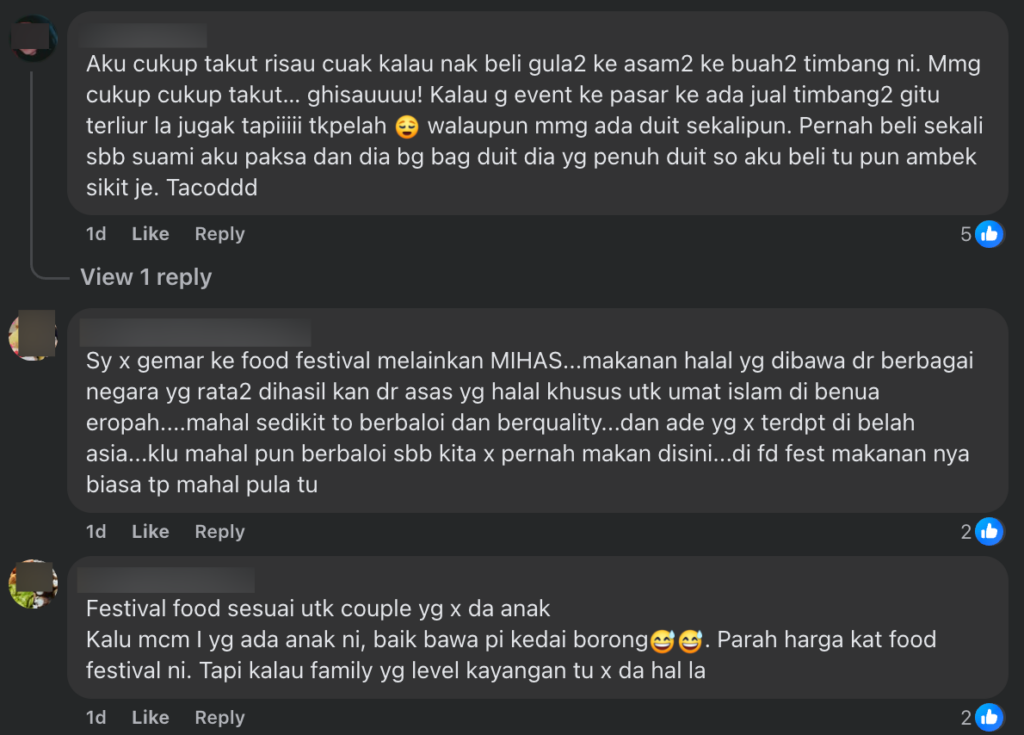The width and height of the screenshot is (1024, 735).
Task: Reply to the comment ending with Tacoddd
Action: click(219, 234)
